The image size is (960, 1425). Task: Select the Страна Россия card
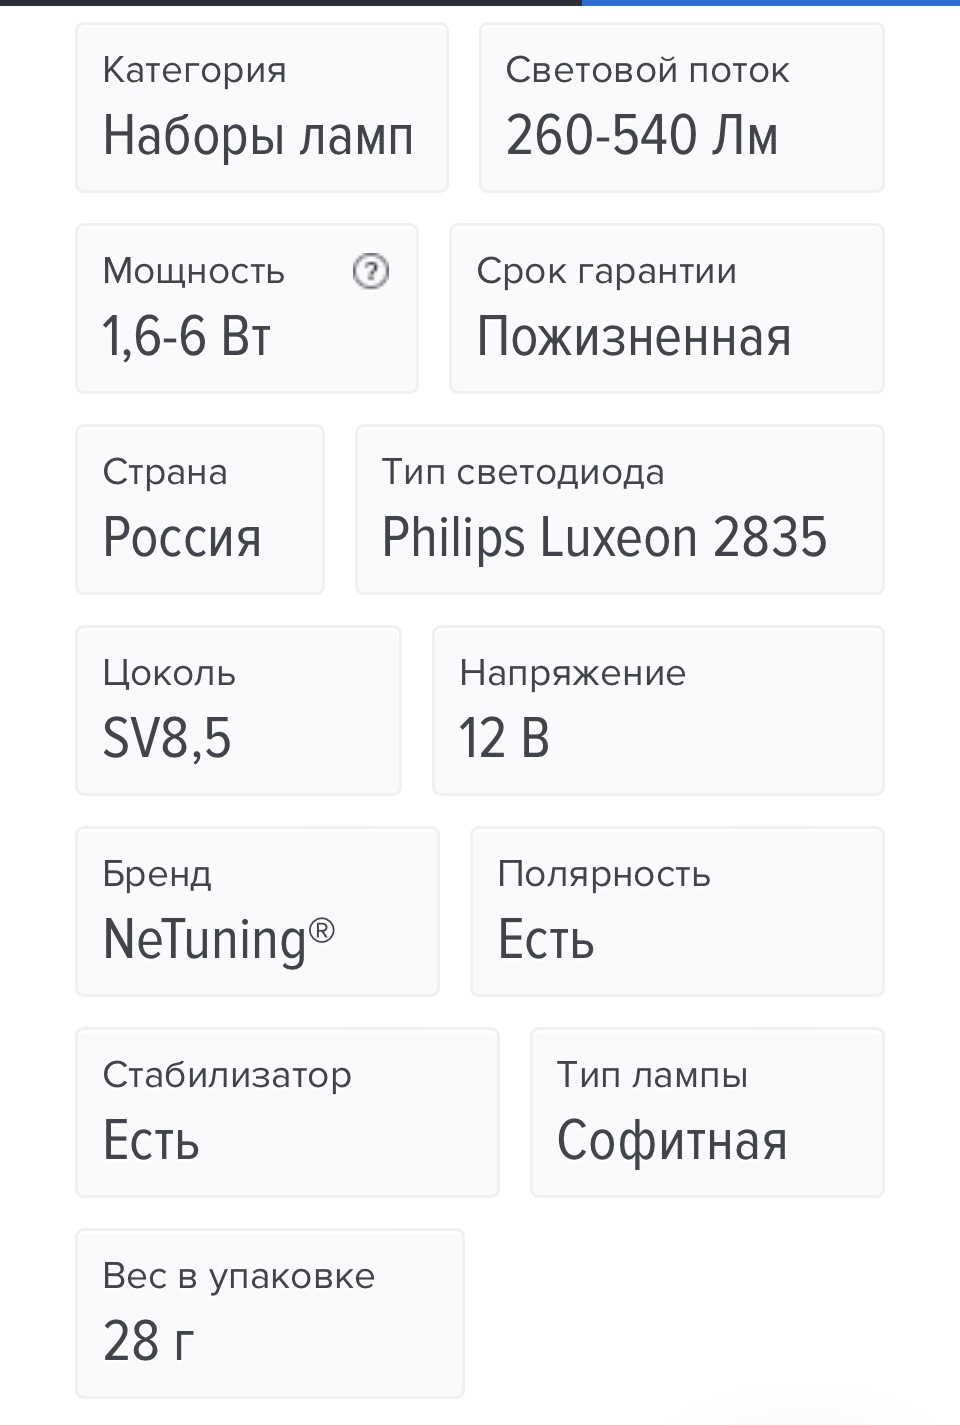pos(200,510)
